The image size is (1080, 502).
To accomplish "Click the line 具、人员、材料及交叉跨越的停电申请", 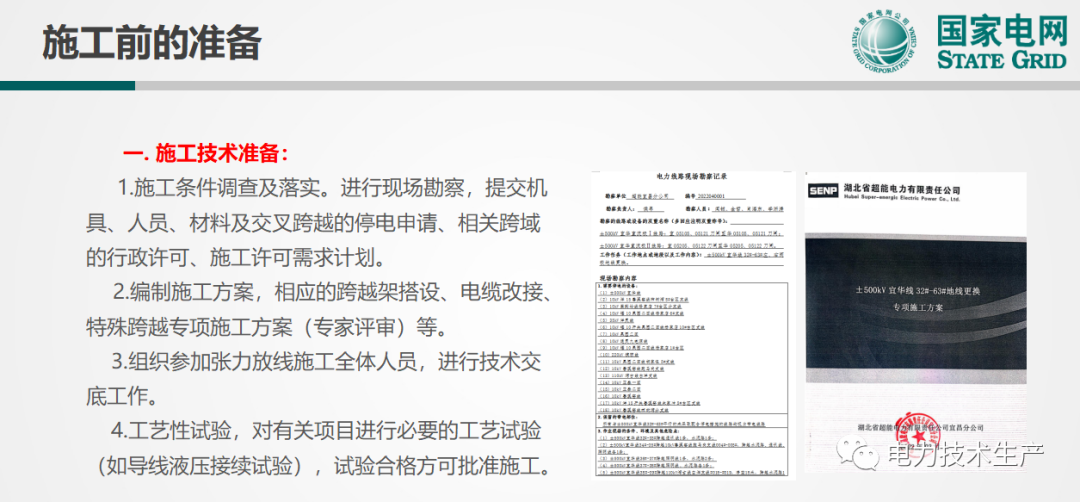I will (313, 222).
